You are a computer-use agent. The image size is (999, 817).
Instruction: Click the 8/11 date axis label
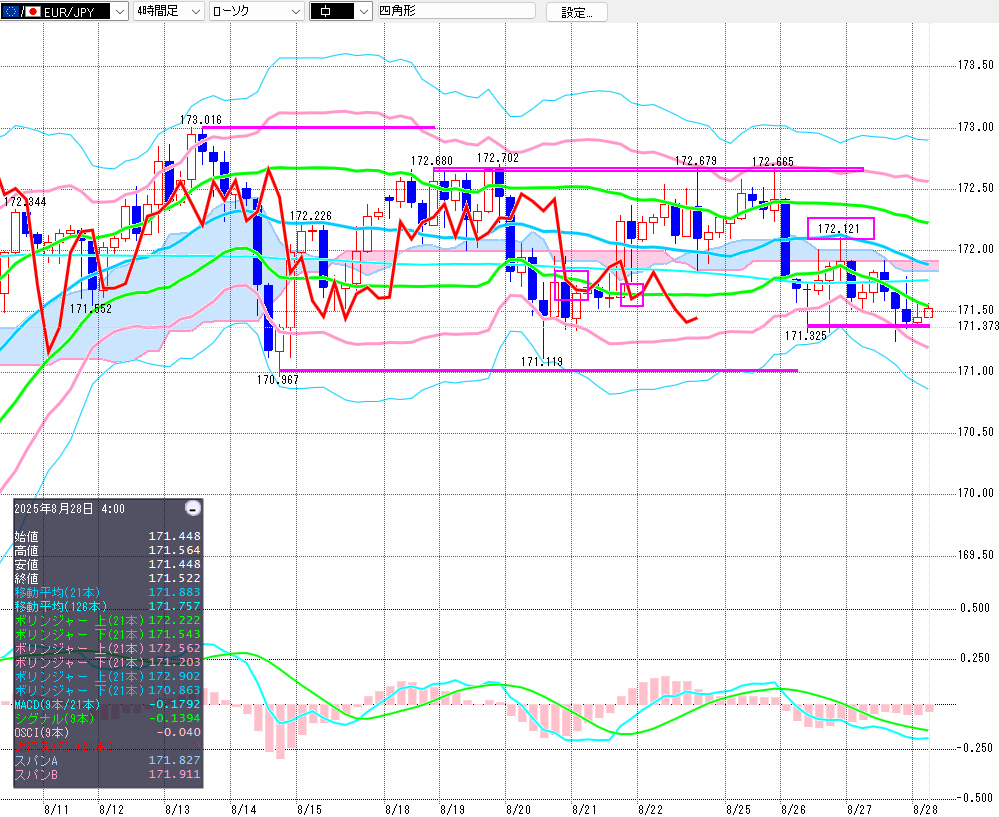[56, 809]
